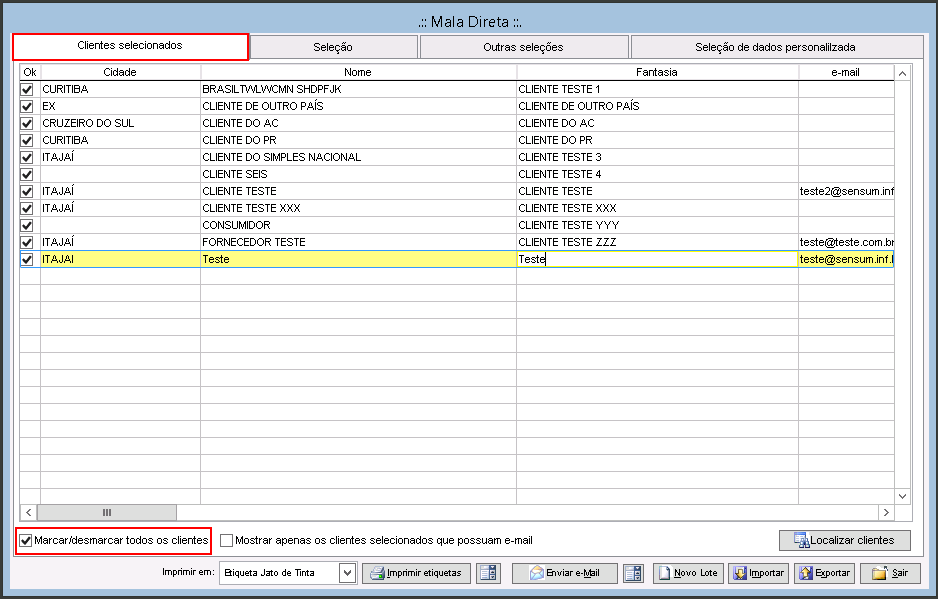Open the options icon beside Imprimir etiquetas

pos(488,573)
